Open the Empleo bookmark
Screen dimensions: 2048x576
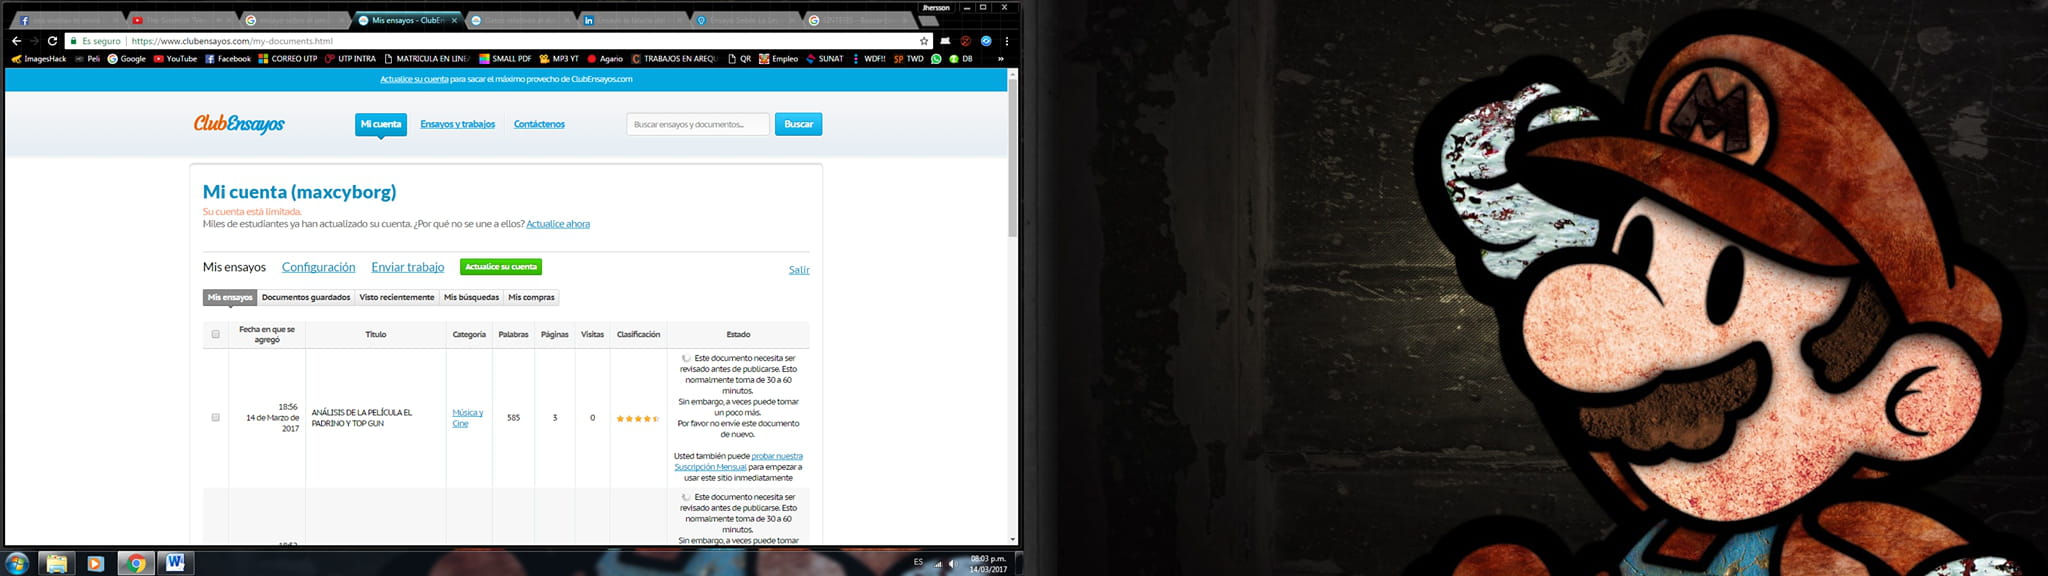[779, 59]
